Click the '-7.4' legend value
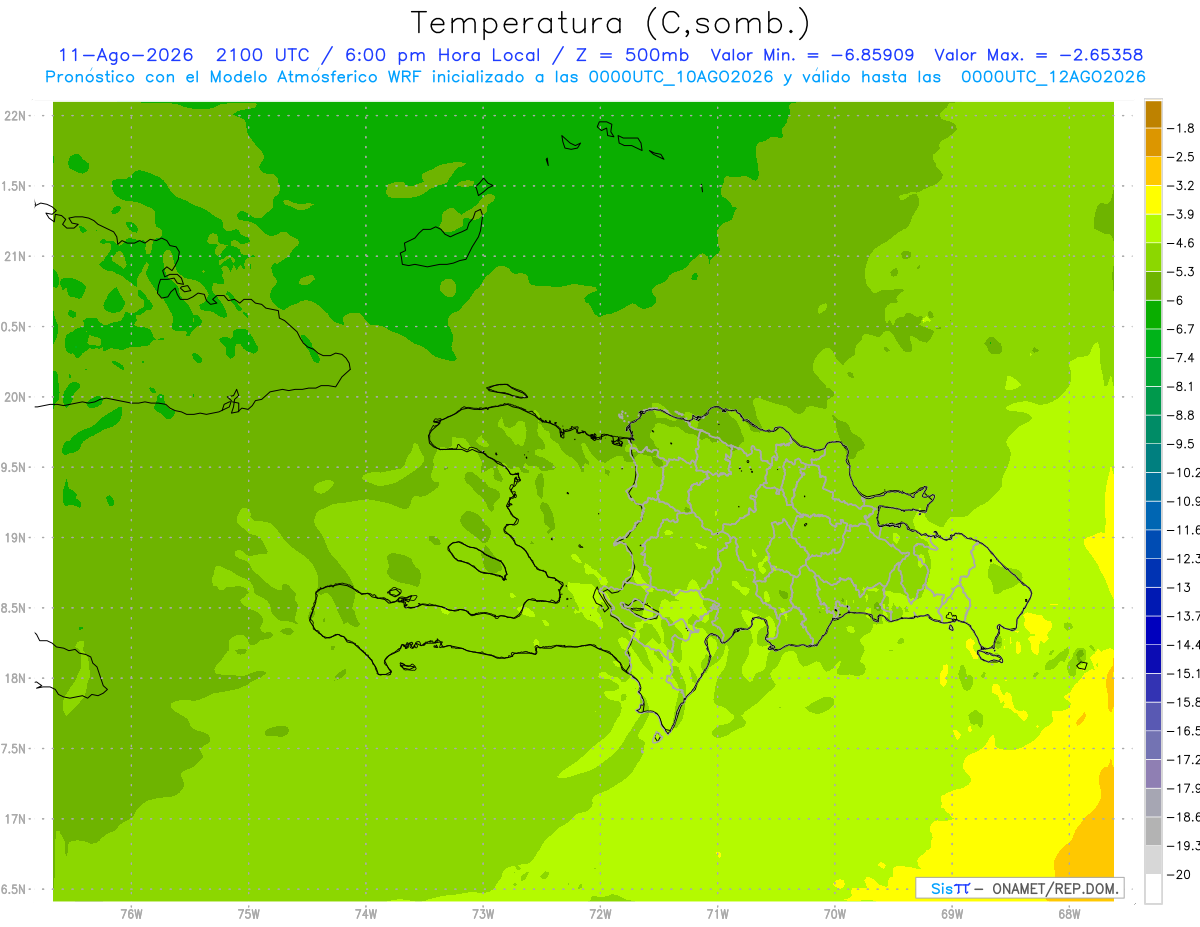The image size is (1200, 927). pos(1181,358)
